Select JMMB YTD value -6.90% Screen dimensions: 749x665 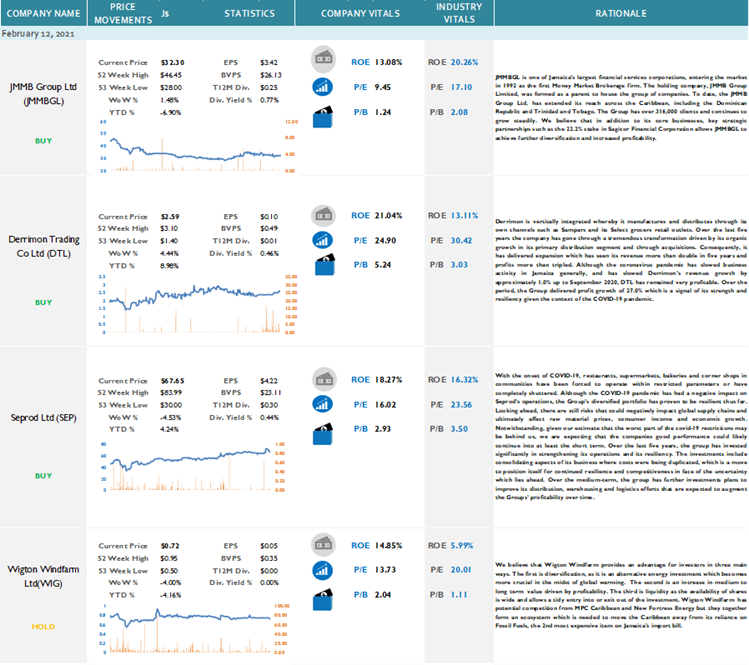pyautogui.click(x=171, y=112)
